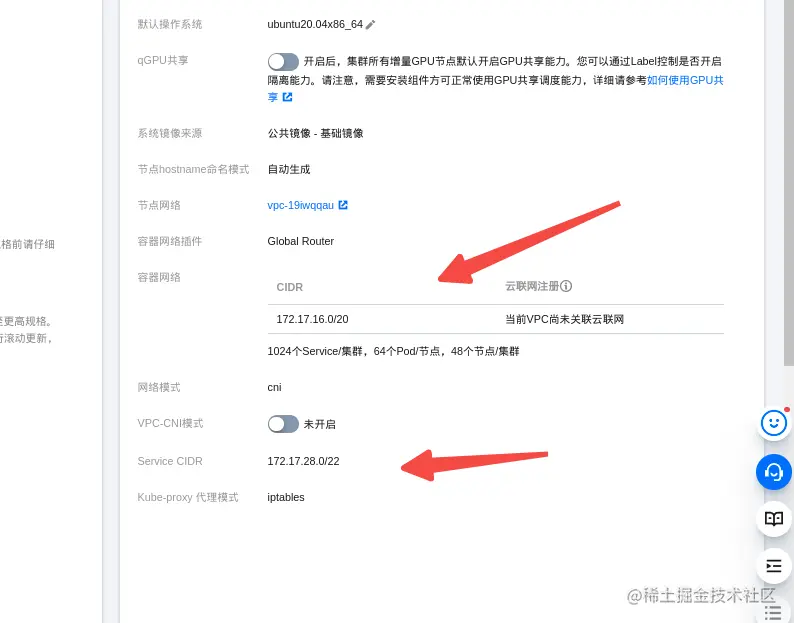Open the smiley feedback floating icon
The width and height of the screenshot is (794, 623).
click(774, 423)
